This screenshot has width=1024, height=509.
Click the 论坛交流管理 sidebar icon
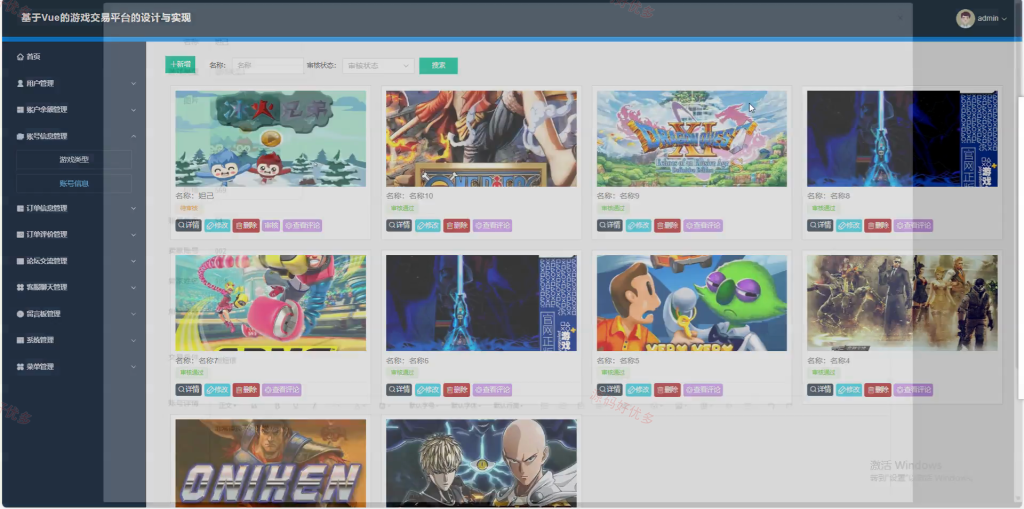pos(20,261)
